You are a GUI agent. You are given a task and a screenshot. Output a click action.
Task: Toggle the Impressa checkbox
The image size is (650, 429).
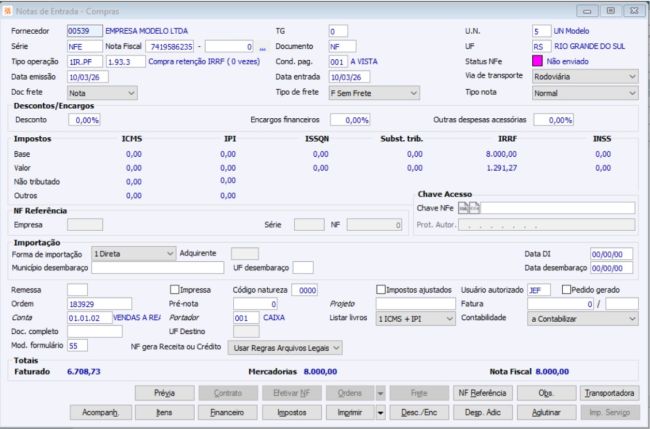[175, 289]
